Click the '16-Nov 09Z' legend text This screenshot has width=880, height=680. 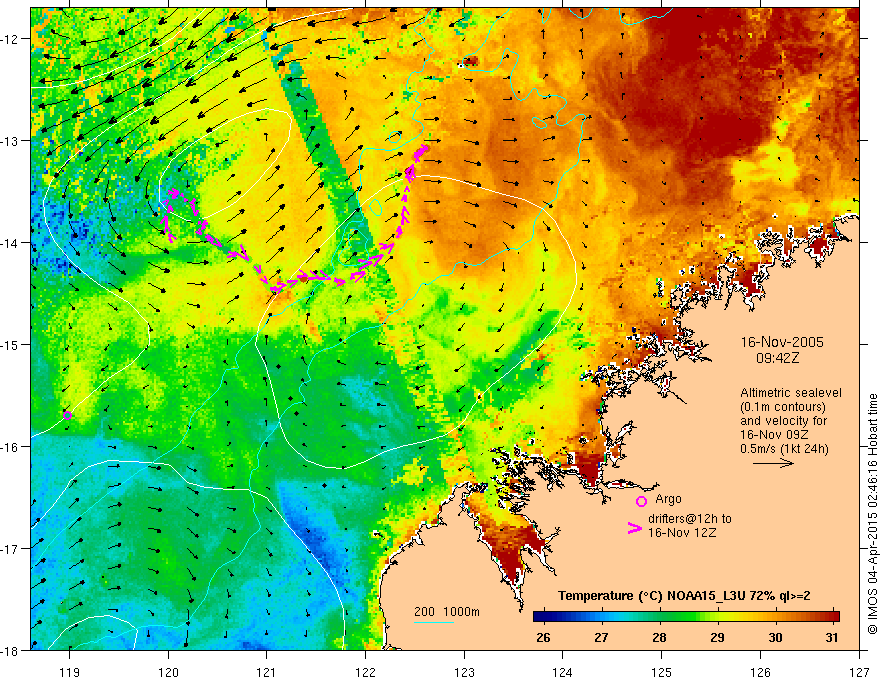pos(775,434)
